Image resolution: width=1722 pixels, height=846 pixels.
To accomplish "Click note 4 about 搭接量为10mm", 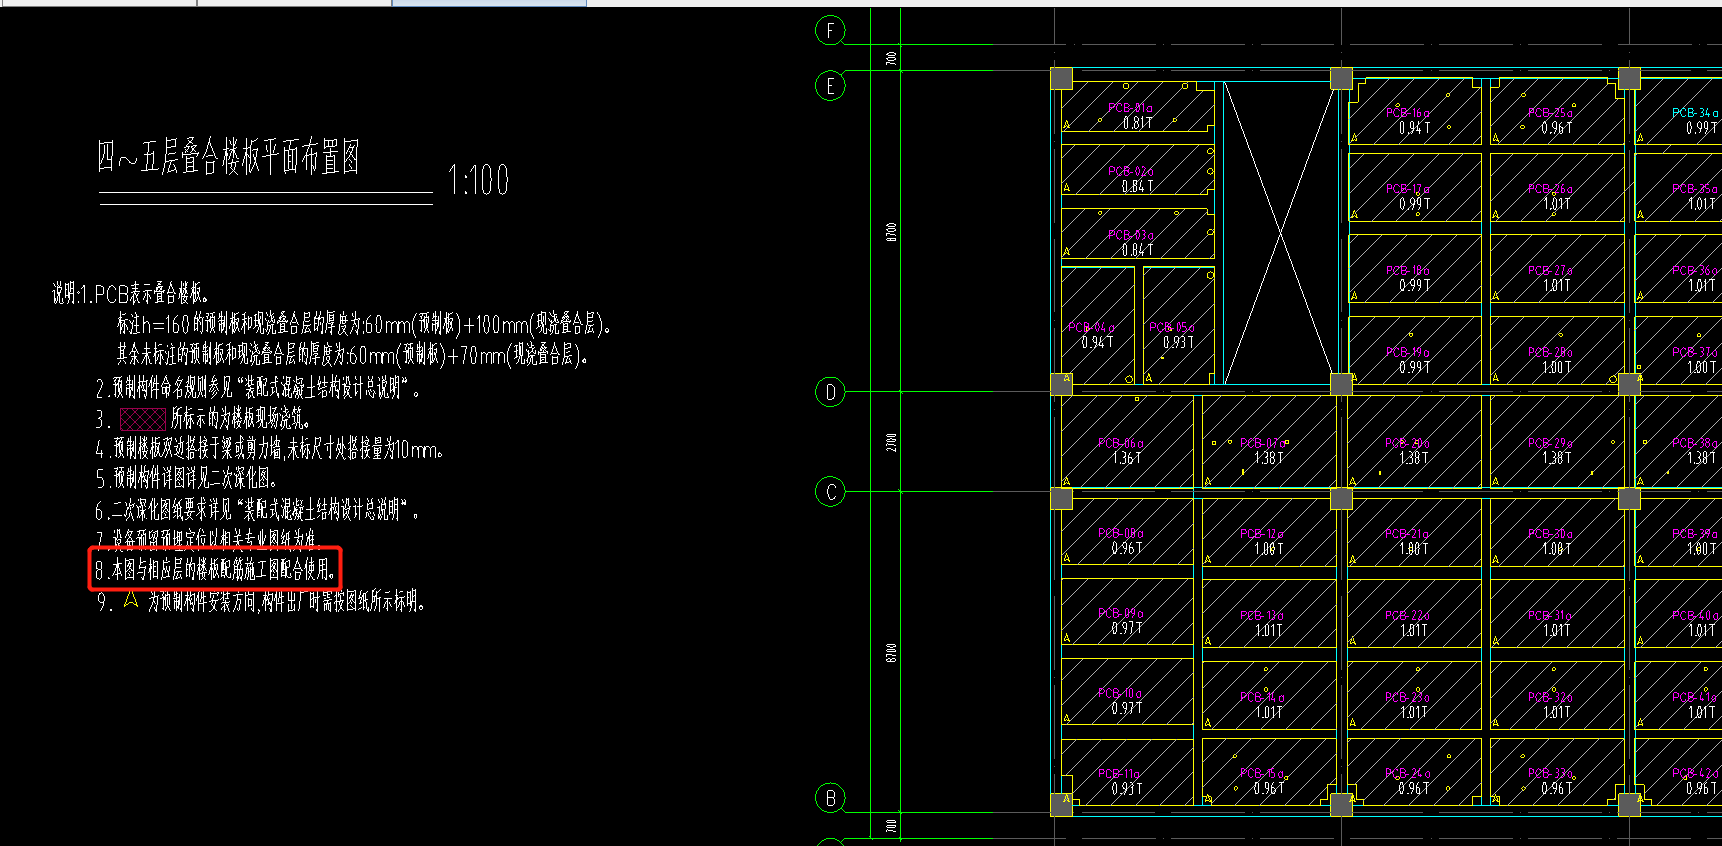I will pyautogui.click(x=269, y=449).
